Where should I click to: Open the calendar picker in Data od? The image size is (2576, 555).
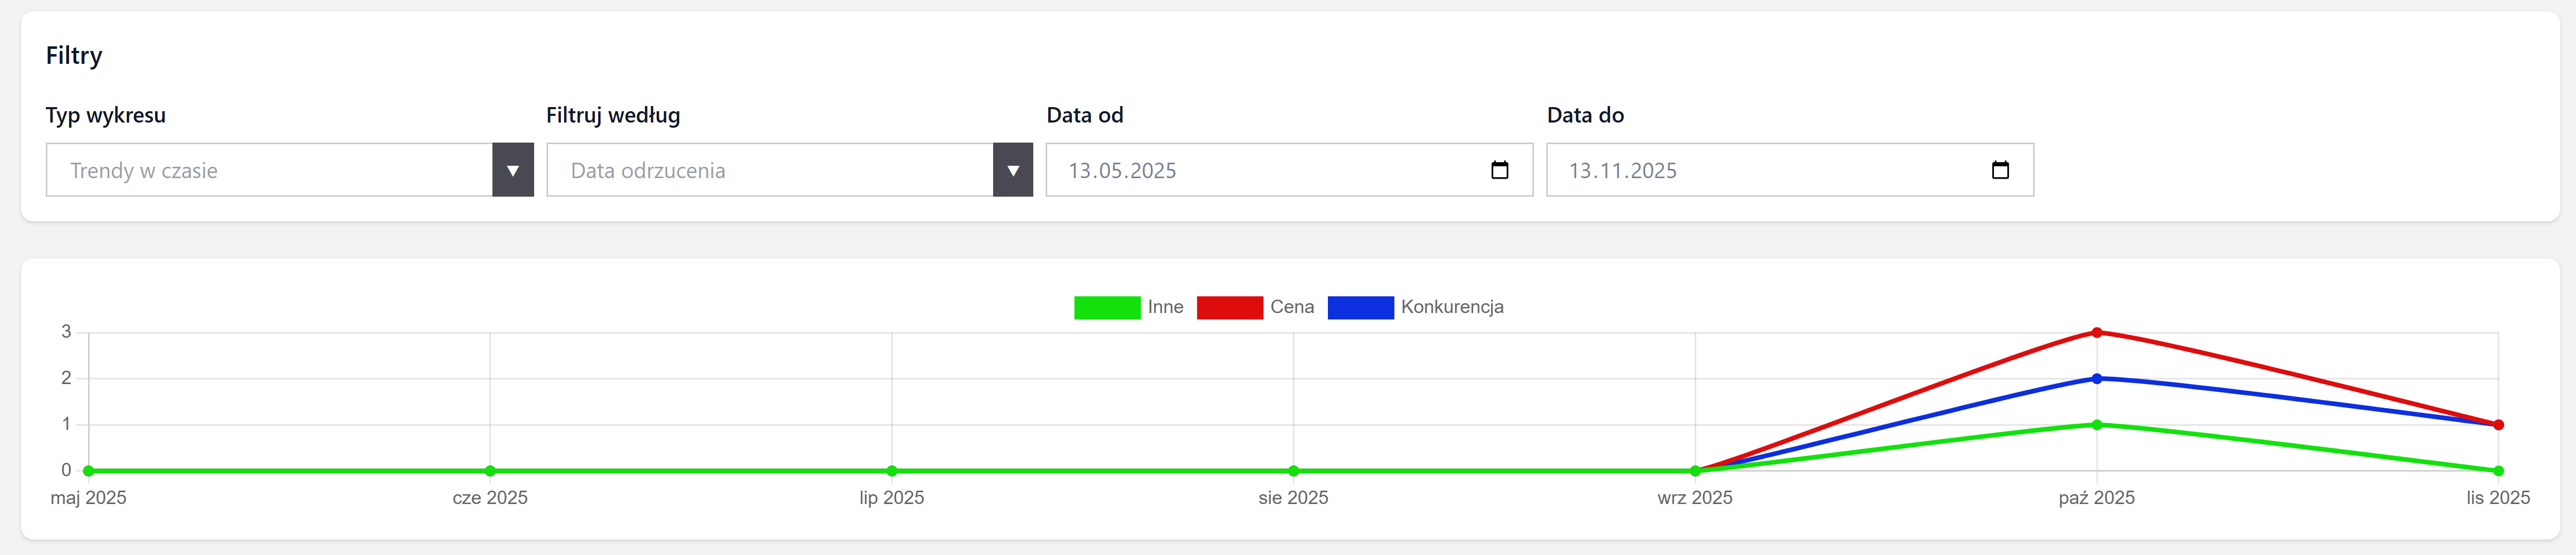click(x=1499, y=170)
